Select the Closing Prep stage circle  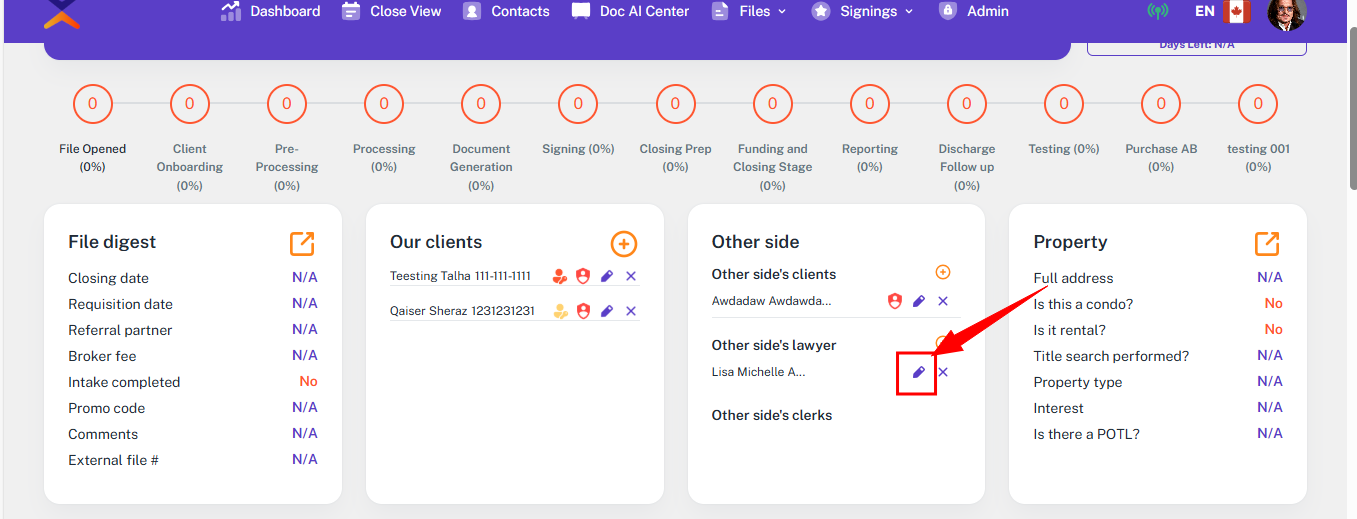(675, 104)
